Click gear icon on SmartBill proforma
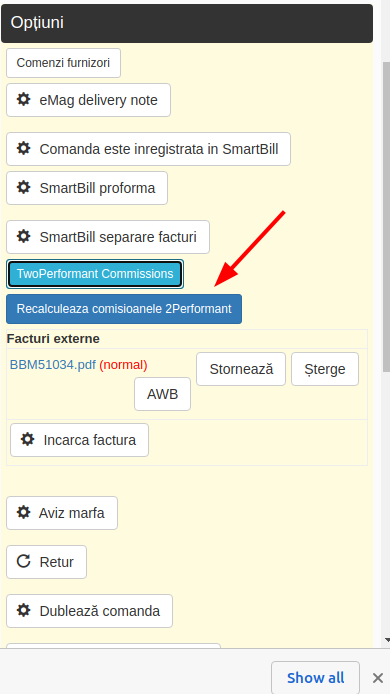This screenshot has width=390, height=694. [x=23, y=188]
